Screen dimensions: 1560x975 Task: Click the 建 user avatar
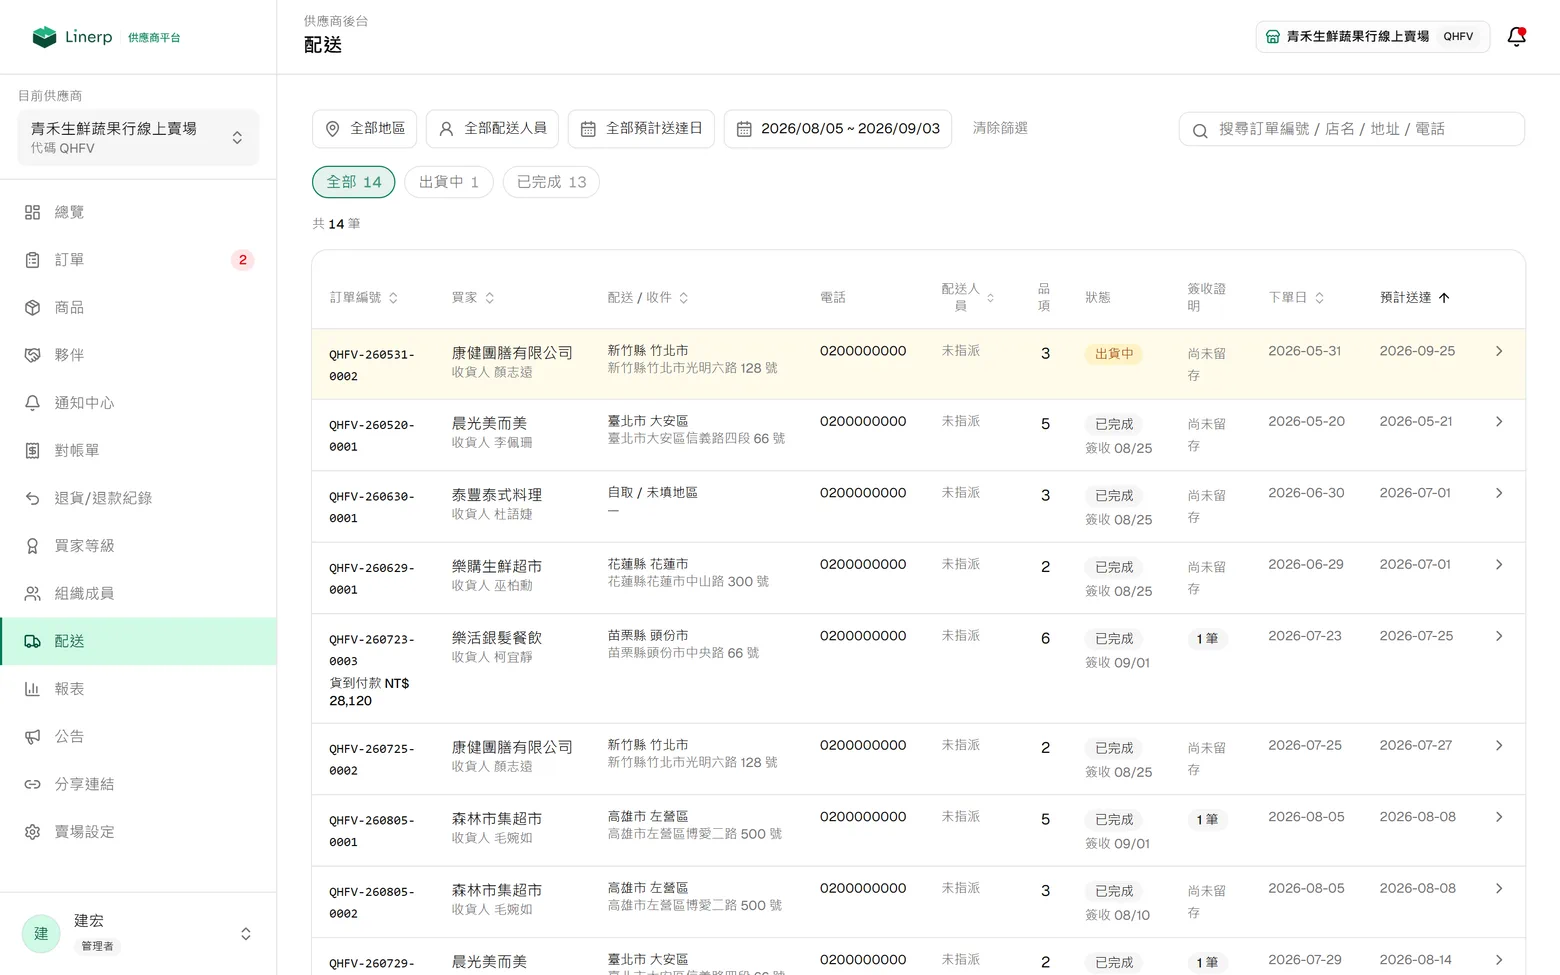41,933
